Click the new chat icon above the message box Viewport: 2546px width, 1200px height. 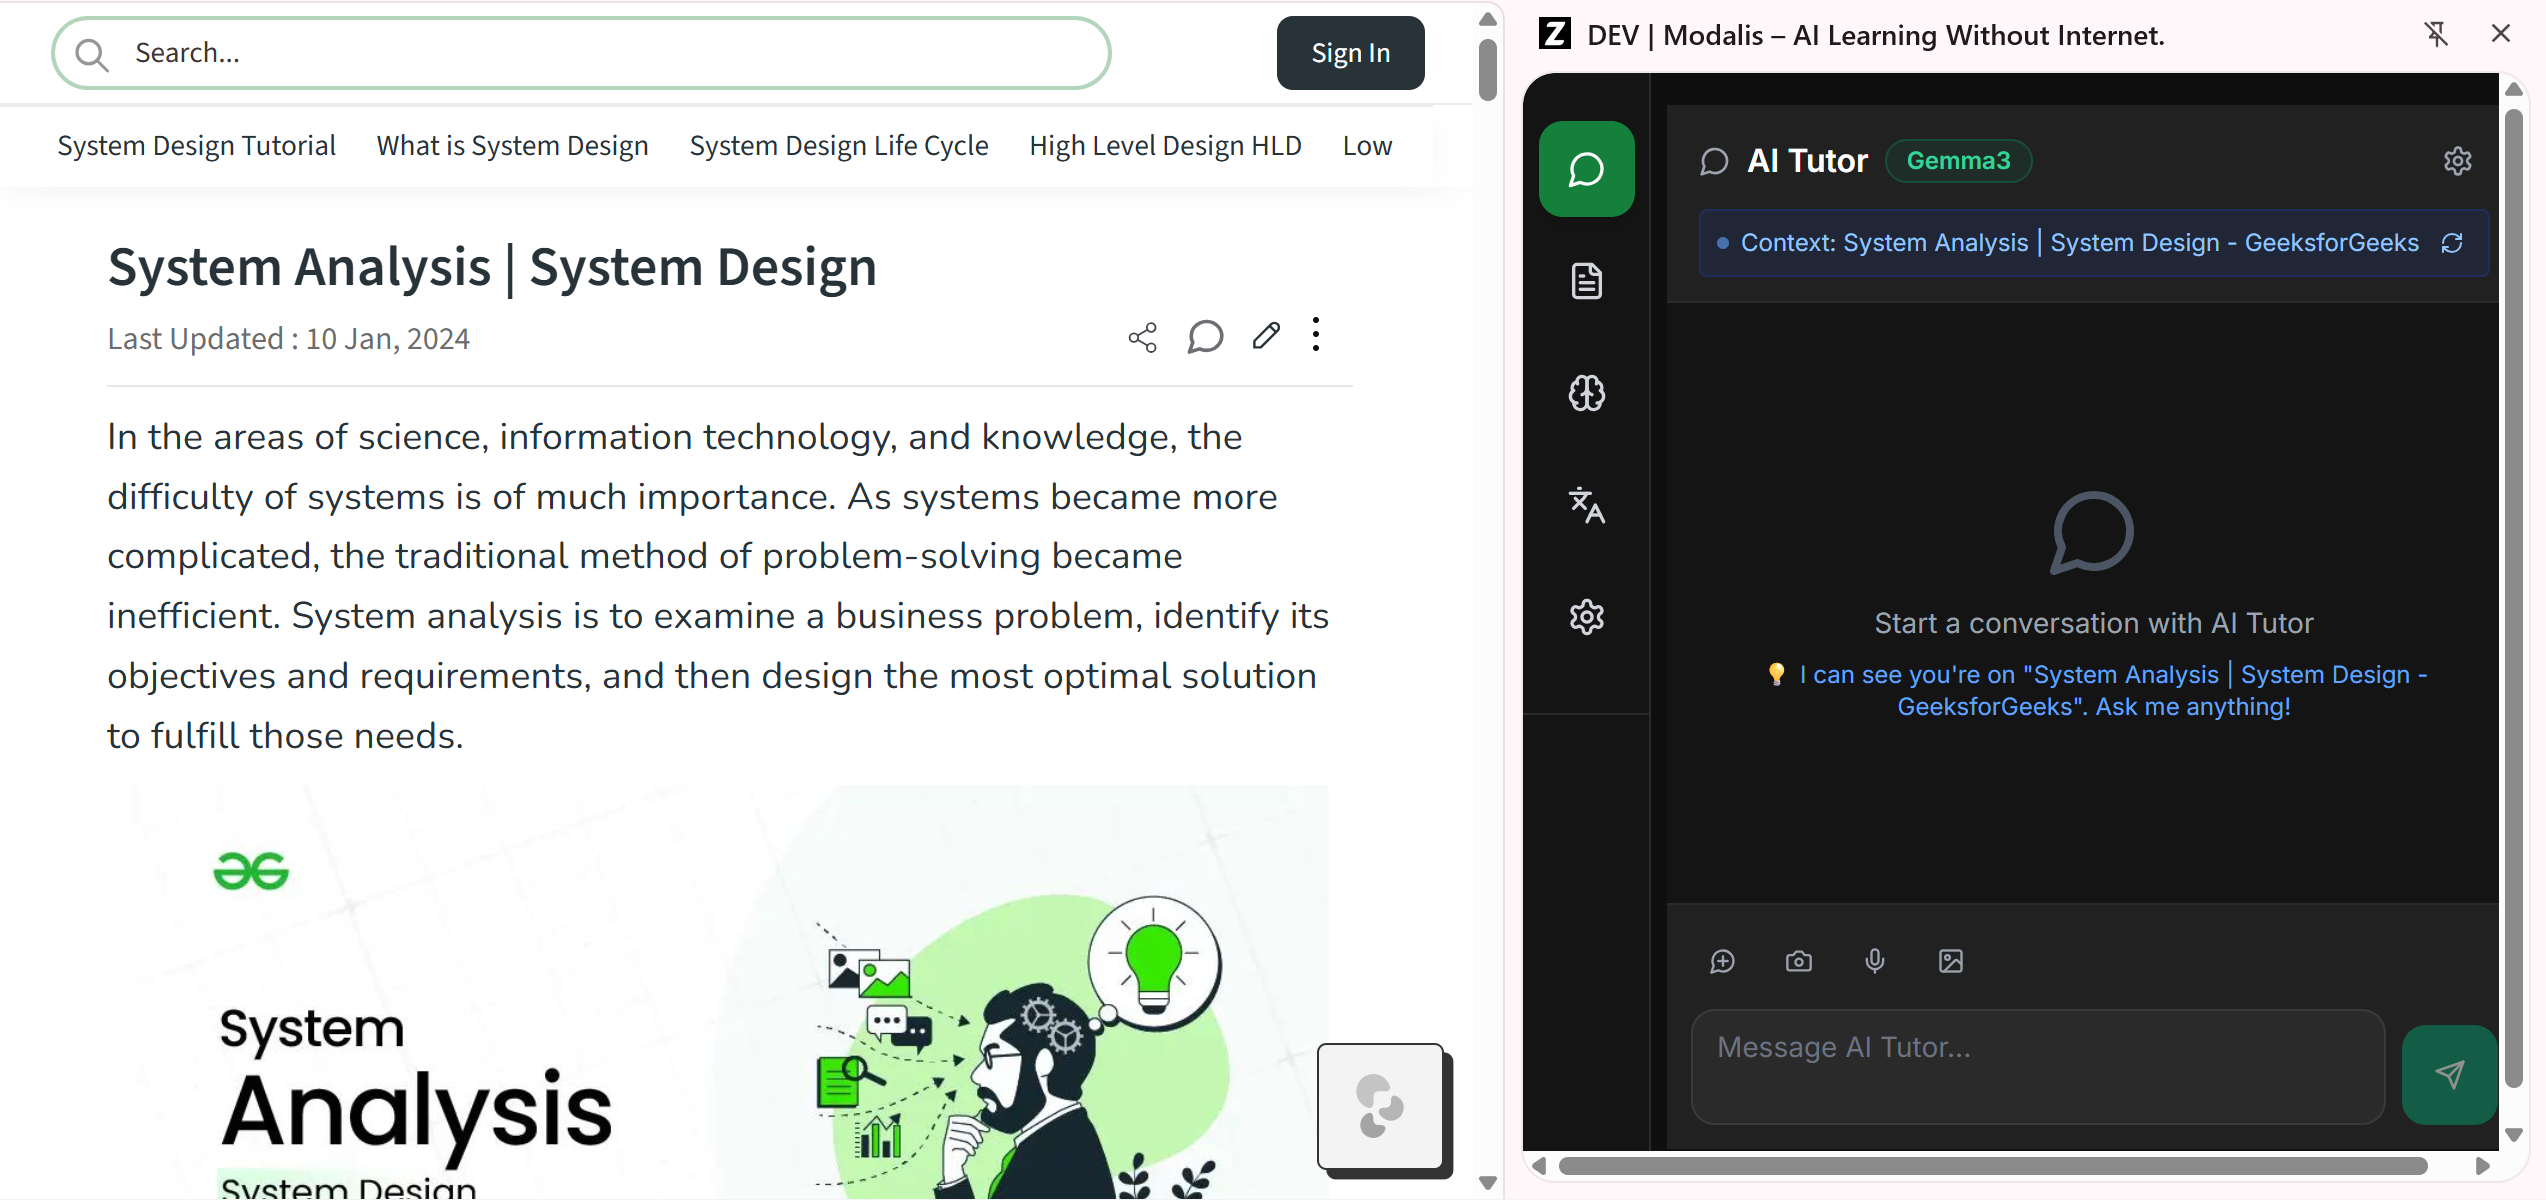click(x=1722, y=961)
